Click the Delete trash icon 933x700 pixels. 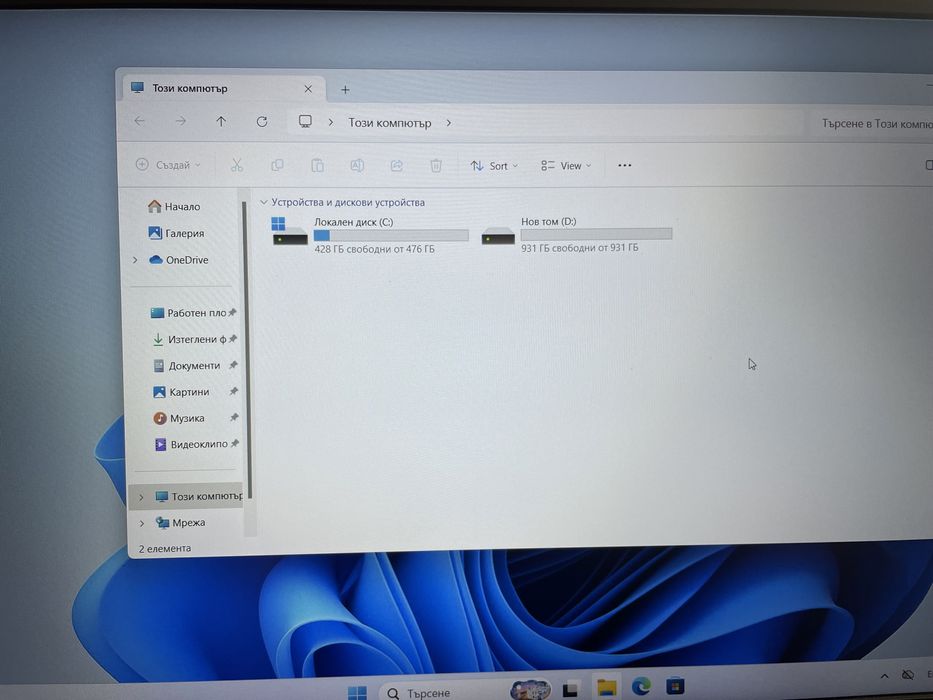point(436,165)
